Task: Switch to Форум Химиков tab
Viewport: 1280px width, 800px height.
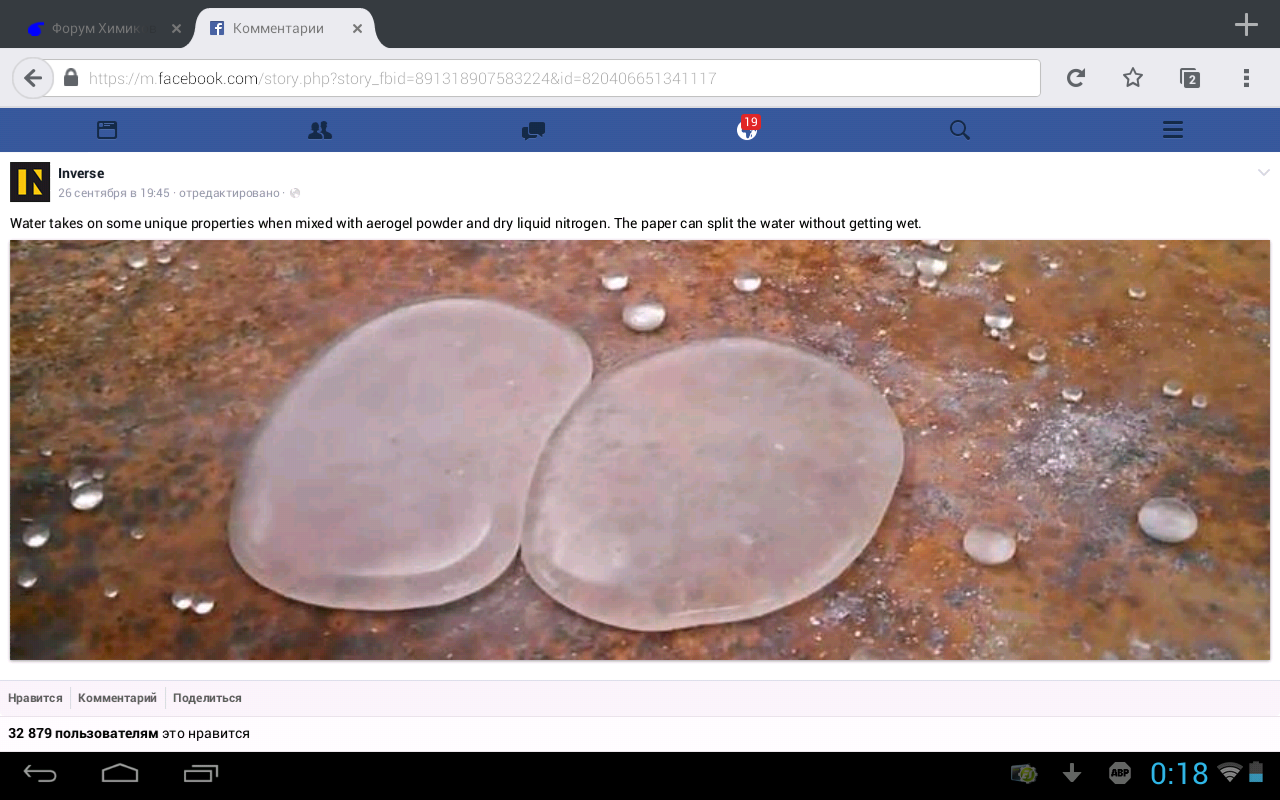Action: click(x=95, y=28)
